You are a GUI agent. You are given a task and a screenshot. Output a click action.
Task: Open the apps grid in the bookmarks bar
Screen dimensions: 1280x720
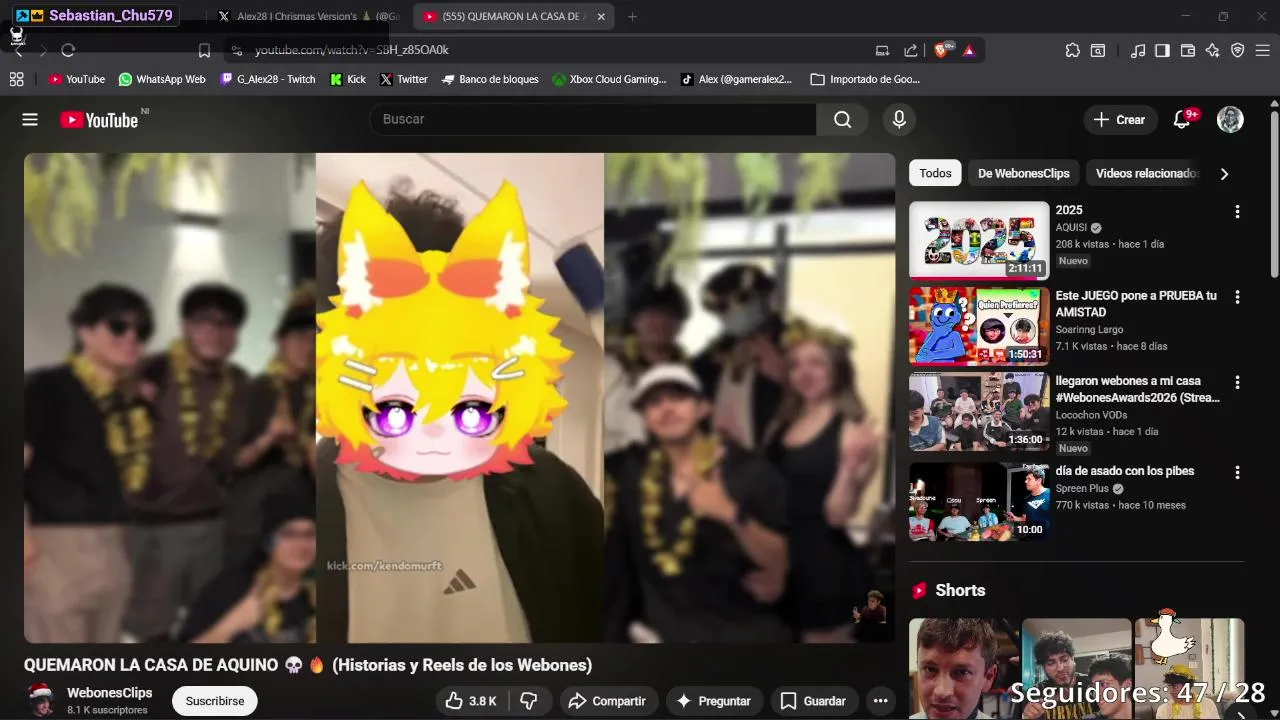click(17, 79)
